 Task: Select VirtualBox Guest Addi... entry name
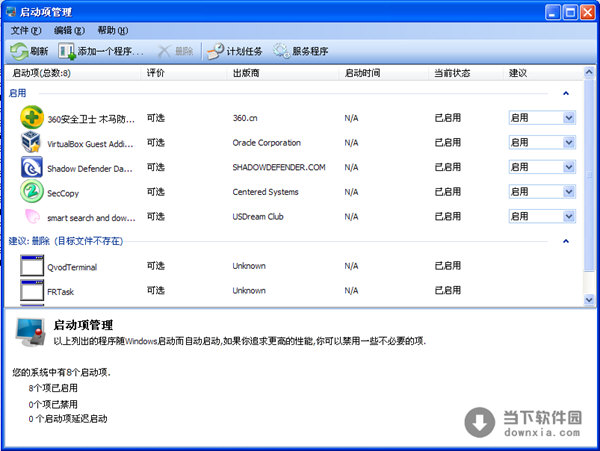coord(90,144)
